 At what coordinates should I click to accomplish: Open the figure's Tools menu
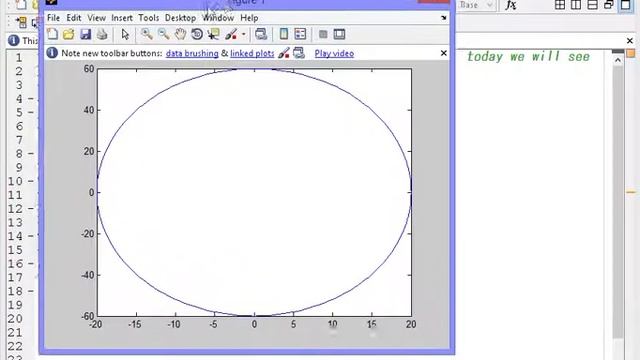(x=149, y=18)
